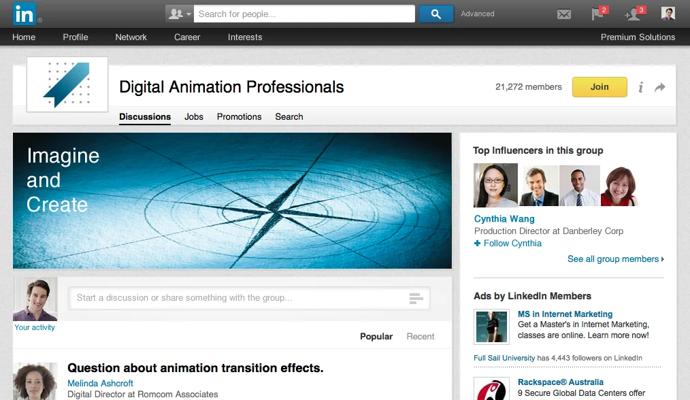Image resolution: width=690 pixels, height=400 pixels.
Task: Open MS in Internet Marketing ad
Action: pos(565,314)
